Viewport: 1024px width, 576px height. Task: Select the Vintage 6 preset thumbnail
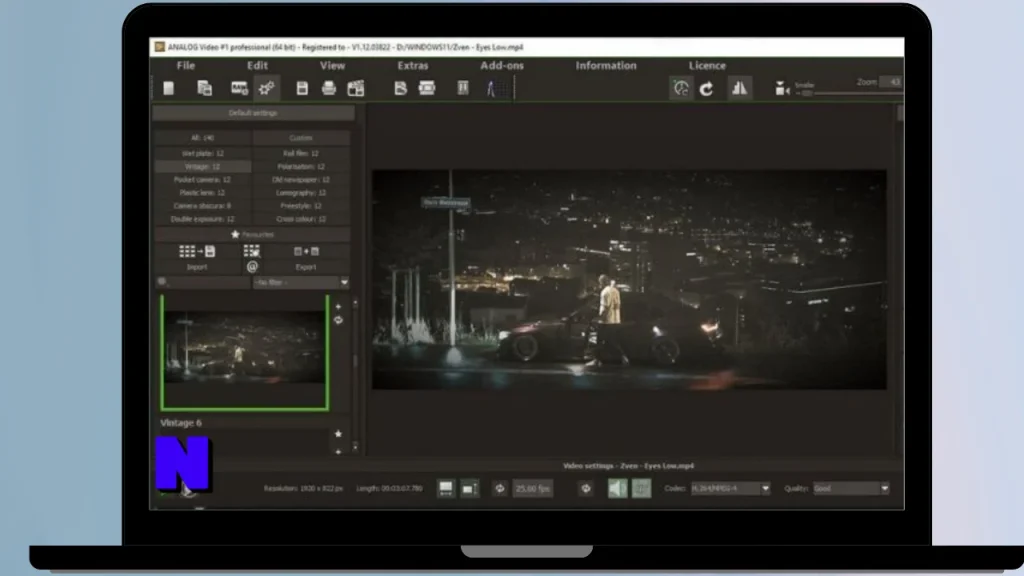point(245,353)
